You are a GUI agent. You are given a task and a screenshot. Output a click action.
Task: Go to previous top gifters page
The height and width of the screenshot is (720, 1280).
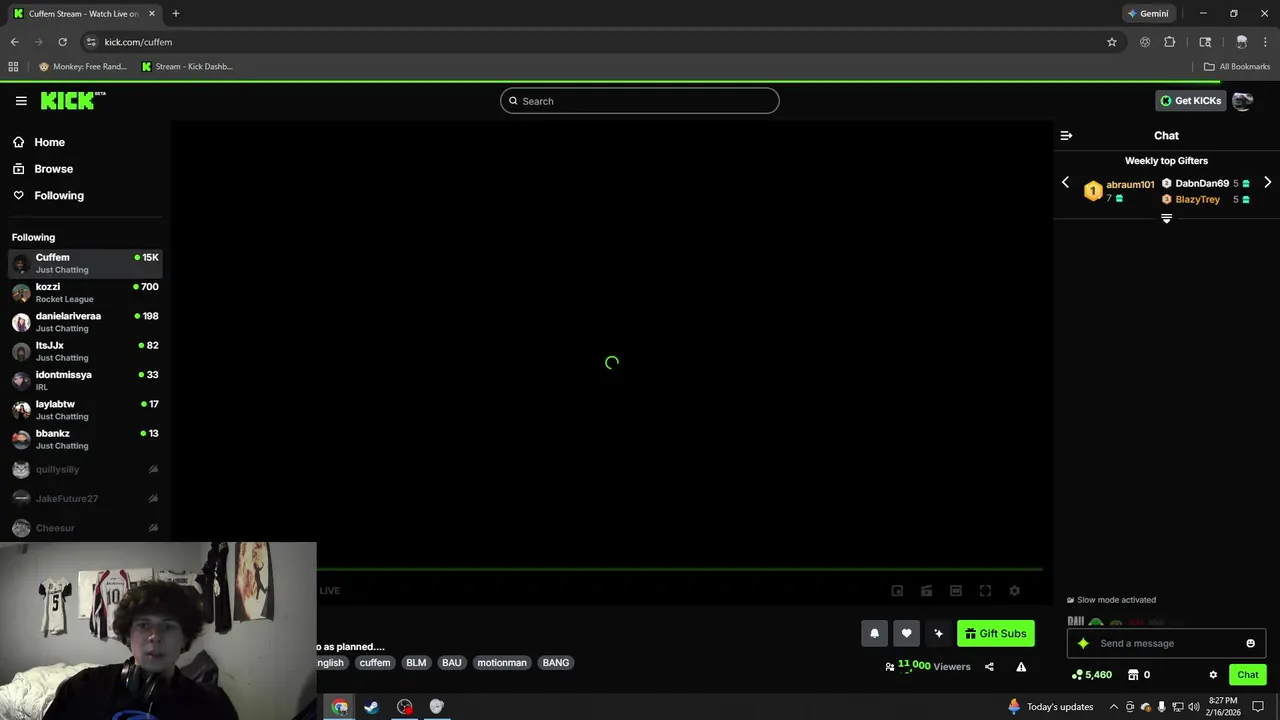click(1065, 182)
